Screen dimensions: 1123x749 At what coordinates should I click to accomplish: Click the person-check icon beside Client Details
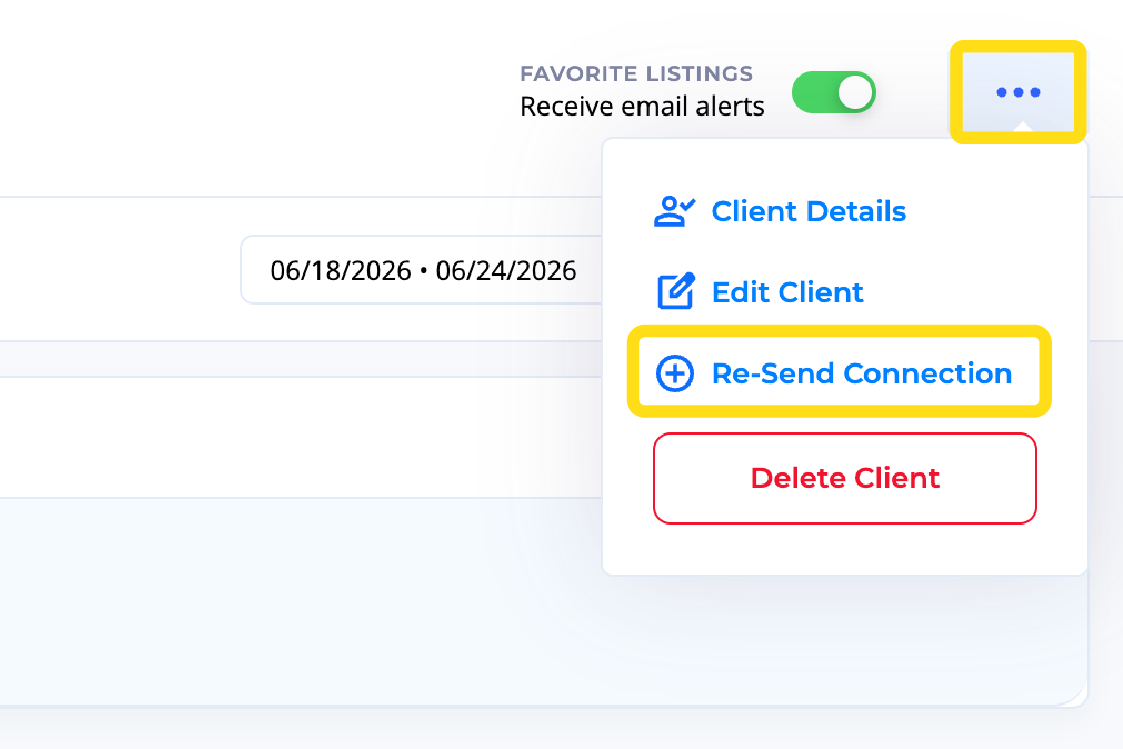(x=674, y=211)
